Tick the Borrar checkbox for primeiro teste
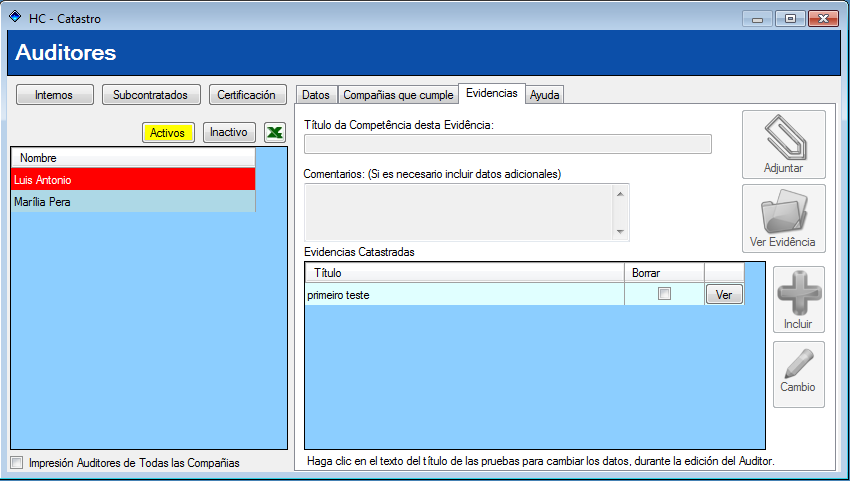The height and width of the screenshot is (481, 850). [664, 294]
